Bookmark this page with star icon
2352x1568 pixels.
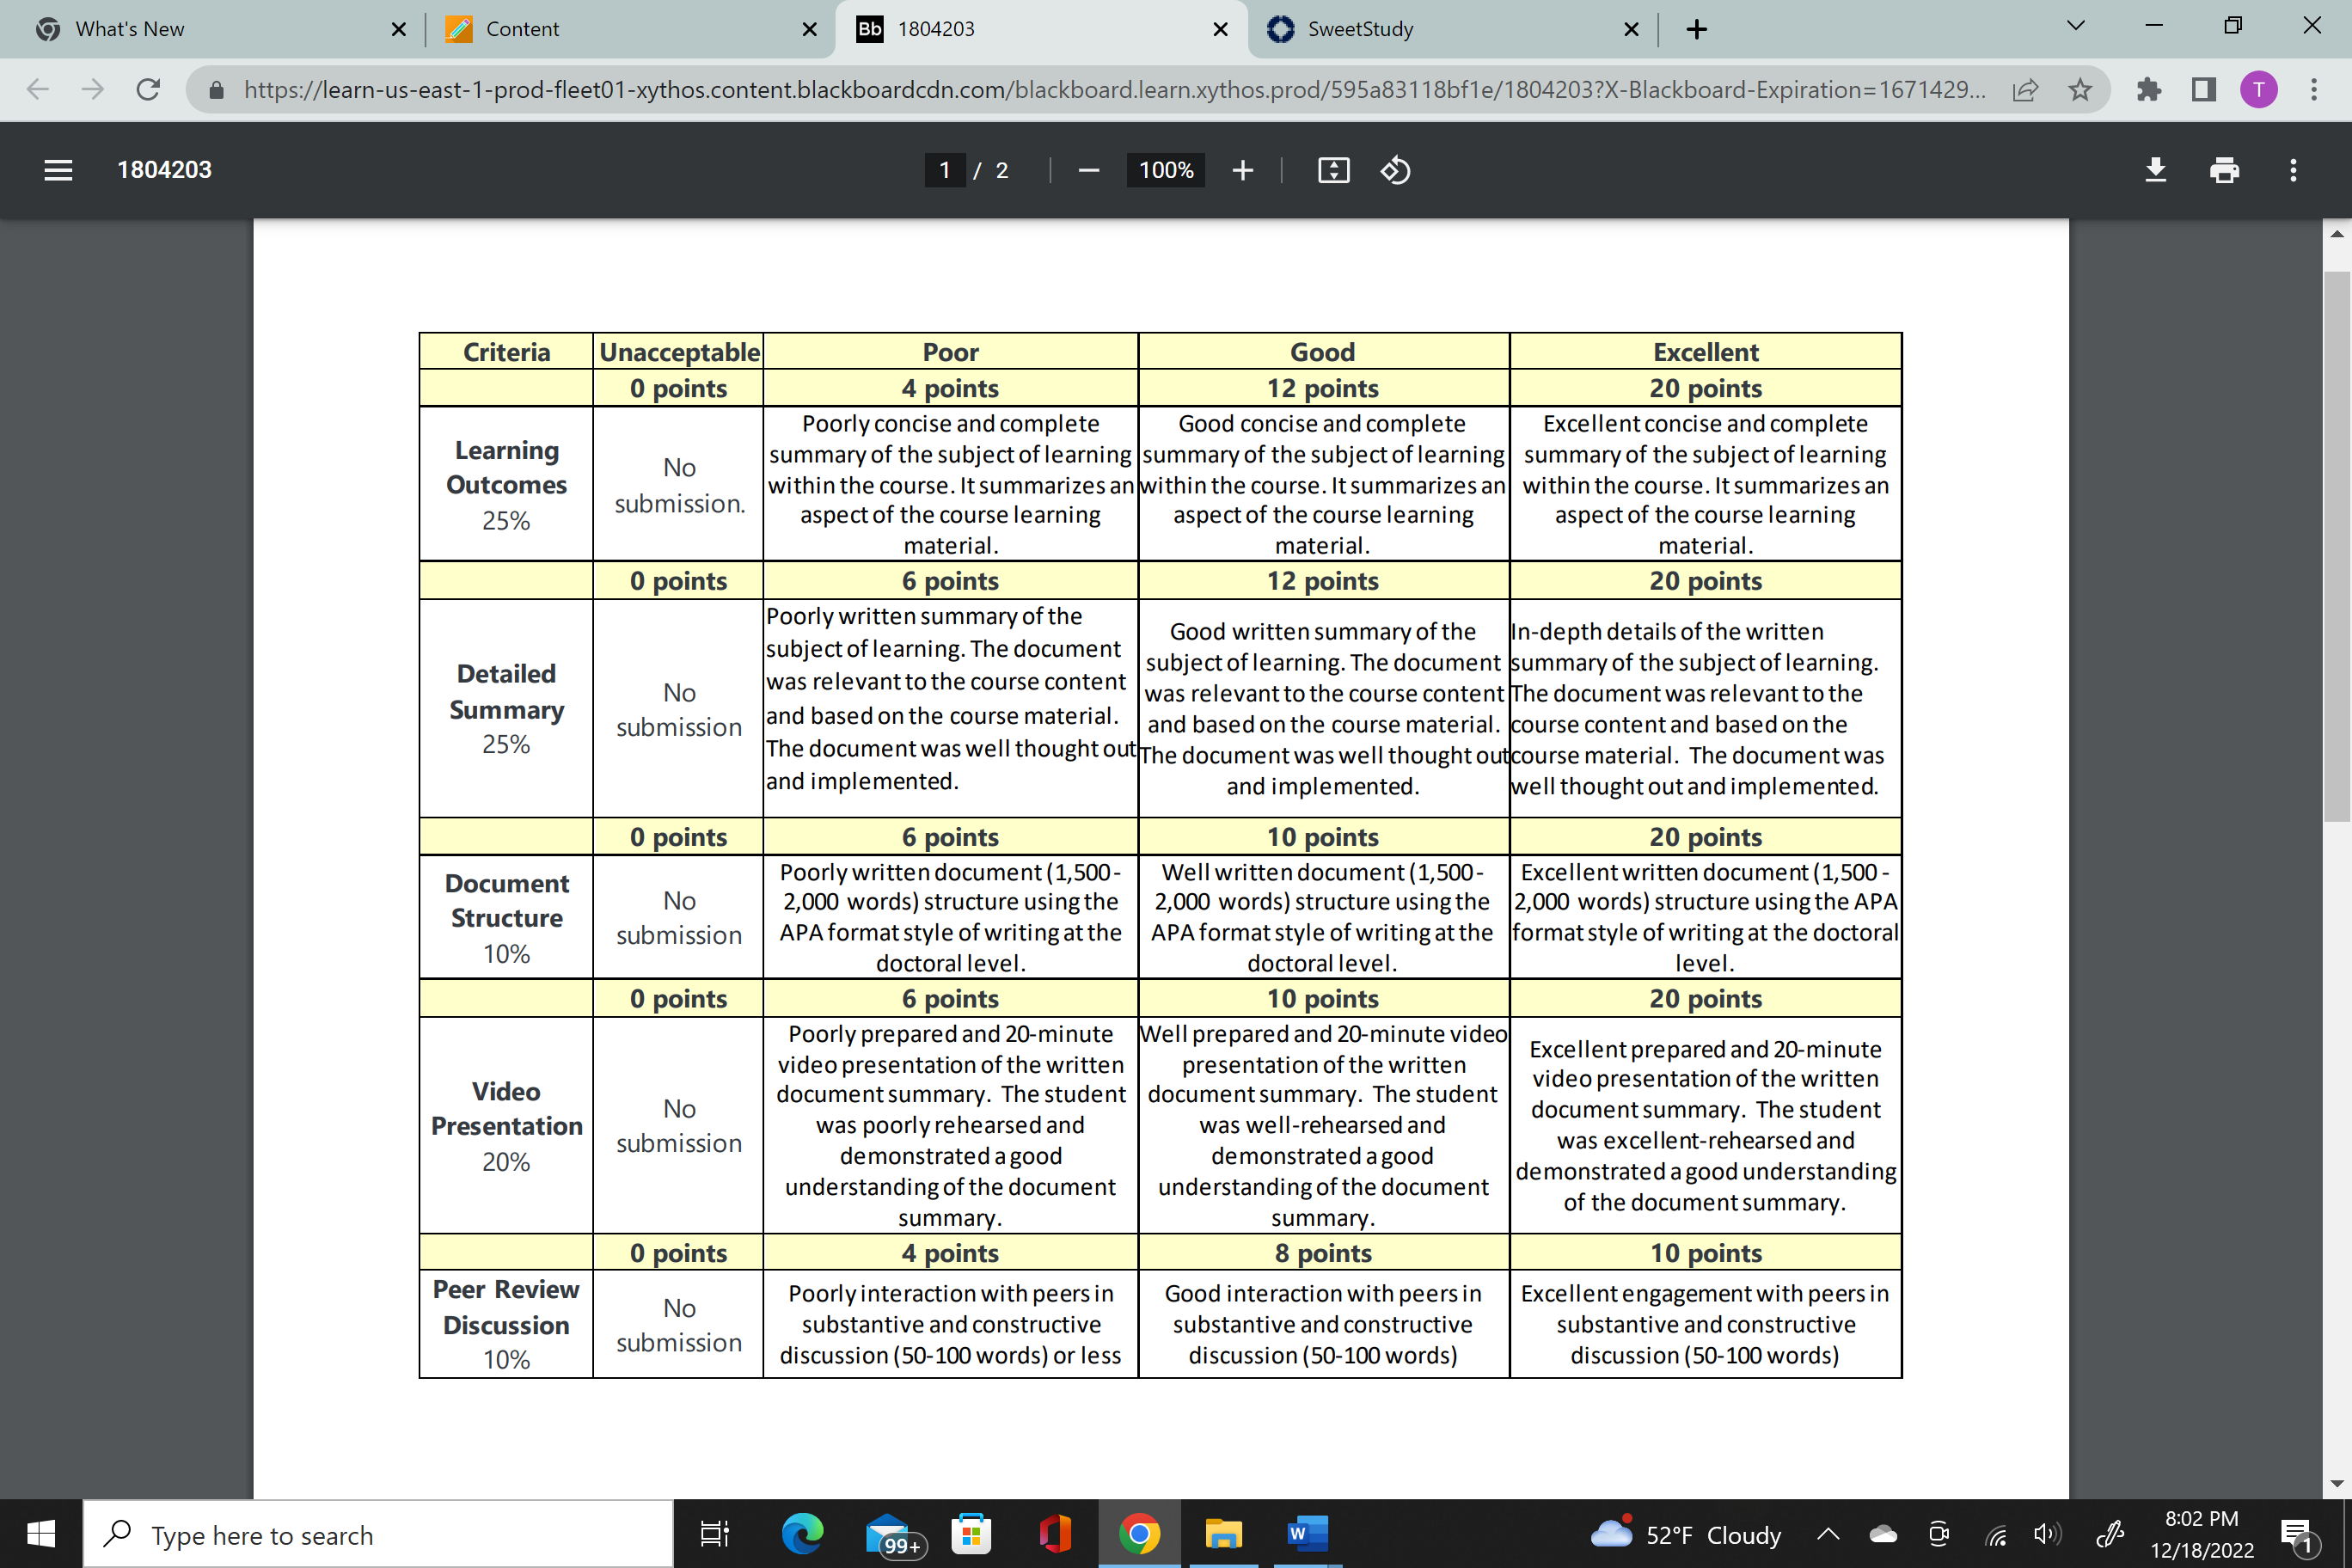point(2080,90)
